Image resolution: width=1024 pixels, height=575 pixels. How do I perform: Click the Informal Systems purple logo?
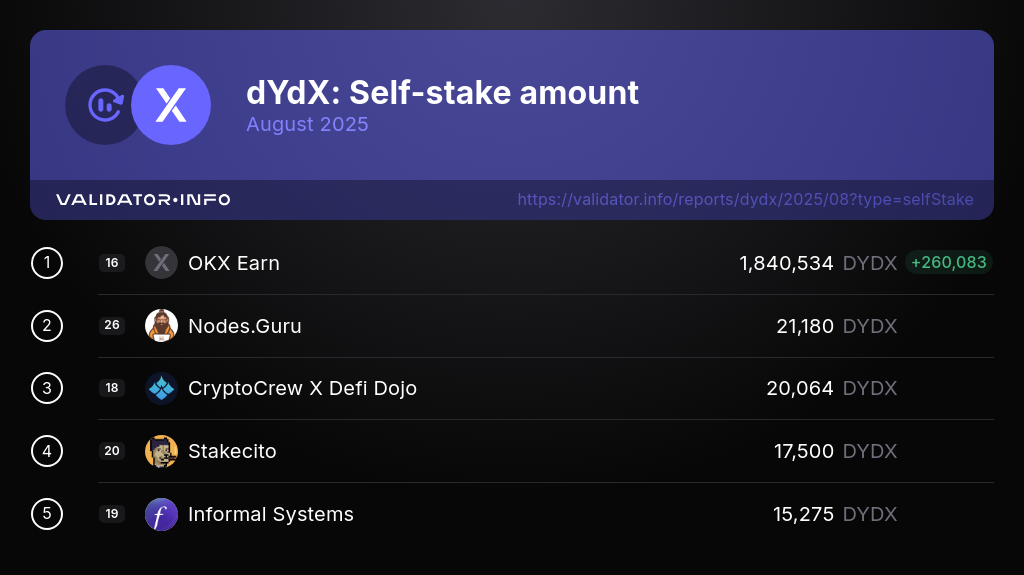161,514
